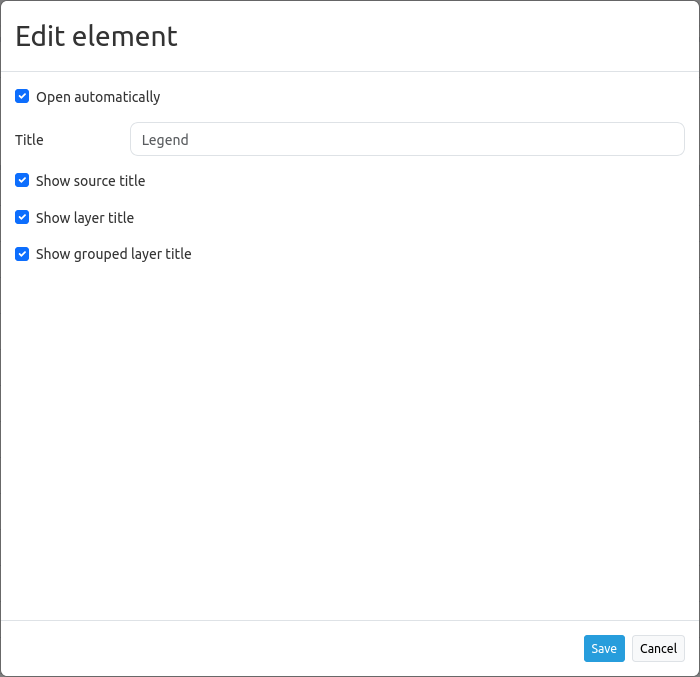Viewport: 700px width, 677px height.
Task: Uncheck the "Show grouped layer title" checkbox
Action: [x=22, y=254]
